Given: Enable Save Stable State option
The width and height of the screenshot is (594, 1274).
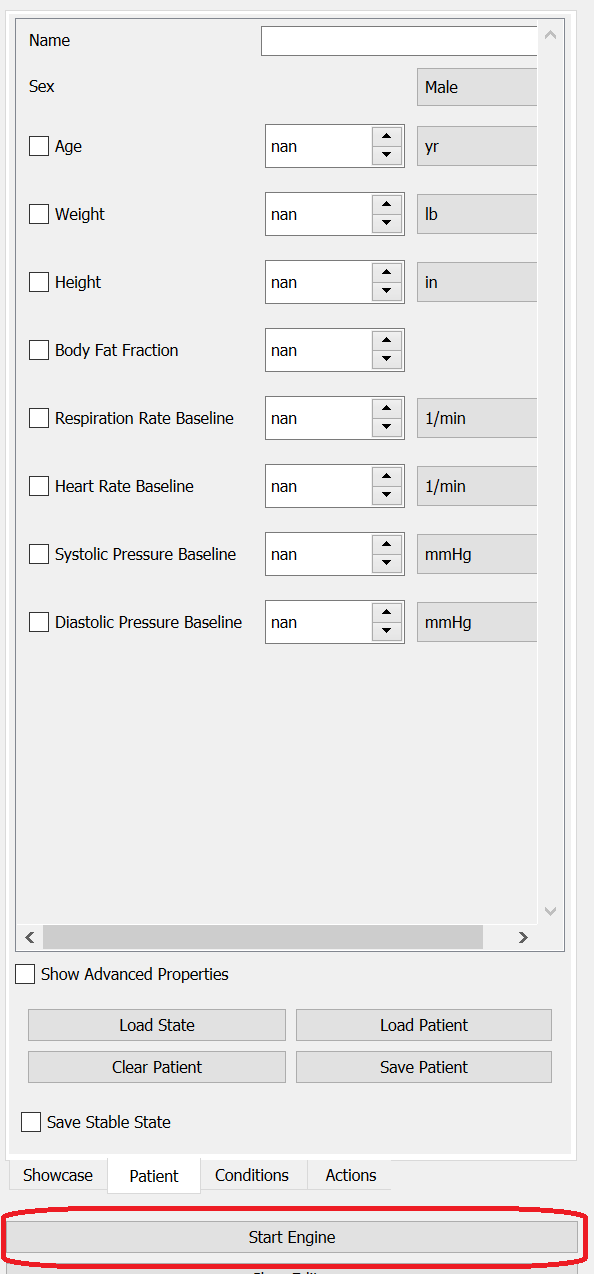Looking at the screenshot, I should [31, 1122].
